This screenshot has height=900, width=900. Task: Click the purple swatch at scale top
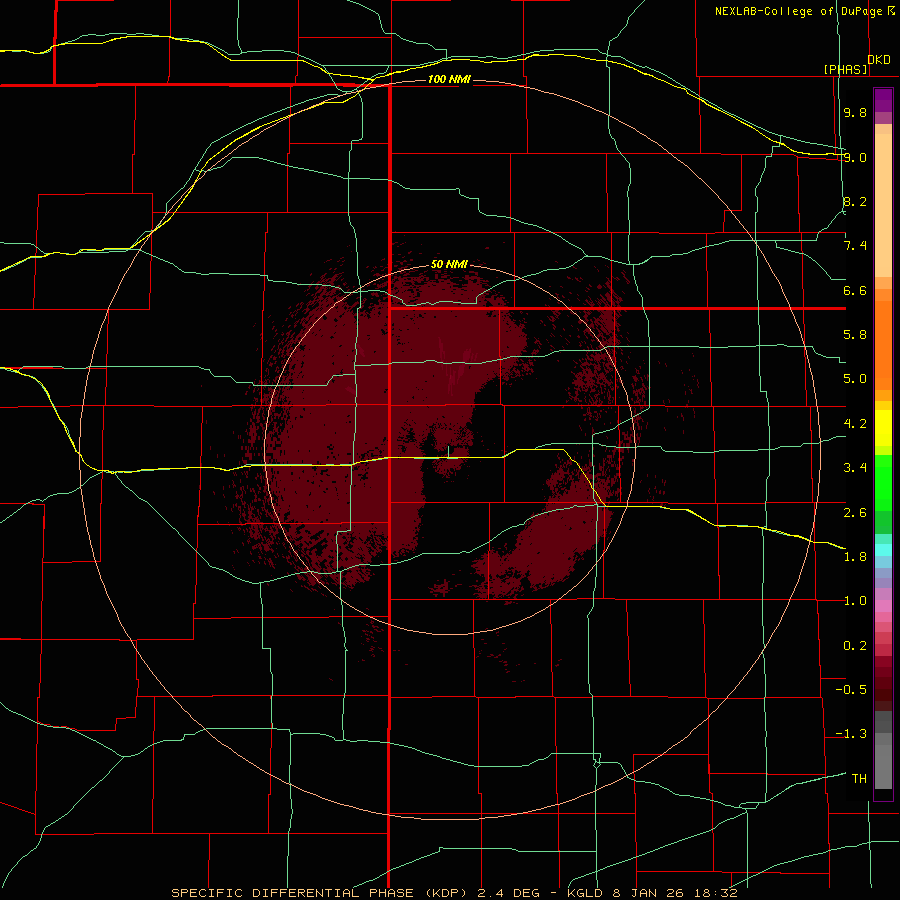[x=883, y=100]
